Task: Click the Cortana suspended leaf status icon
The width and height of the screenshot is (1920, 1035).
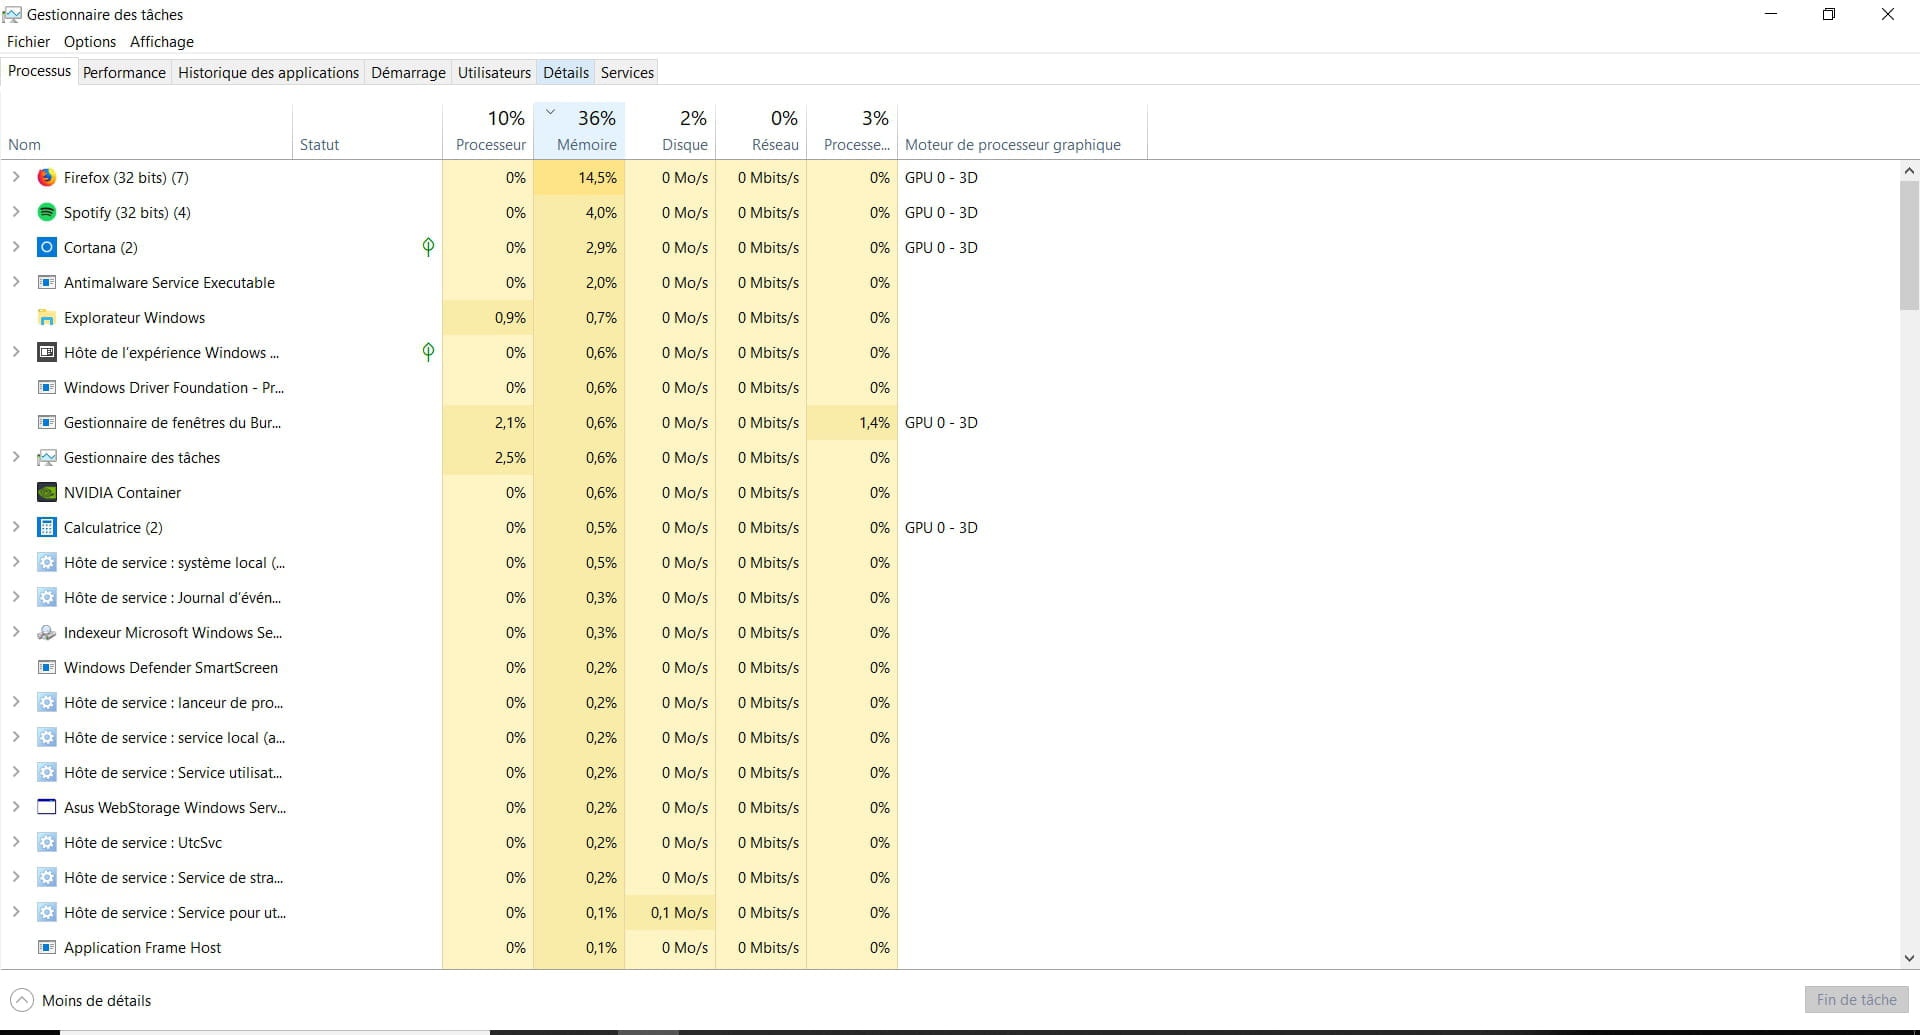Action: coord(428,247)
